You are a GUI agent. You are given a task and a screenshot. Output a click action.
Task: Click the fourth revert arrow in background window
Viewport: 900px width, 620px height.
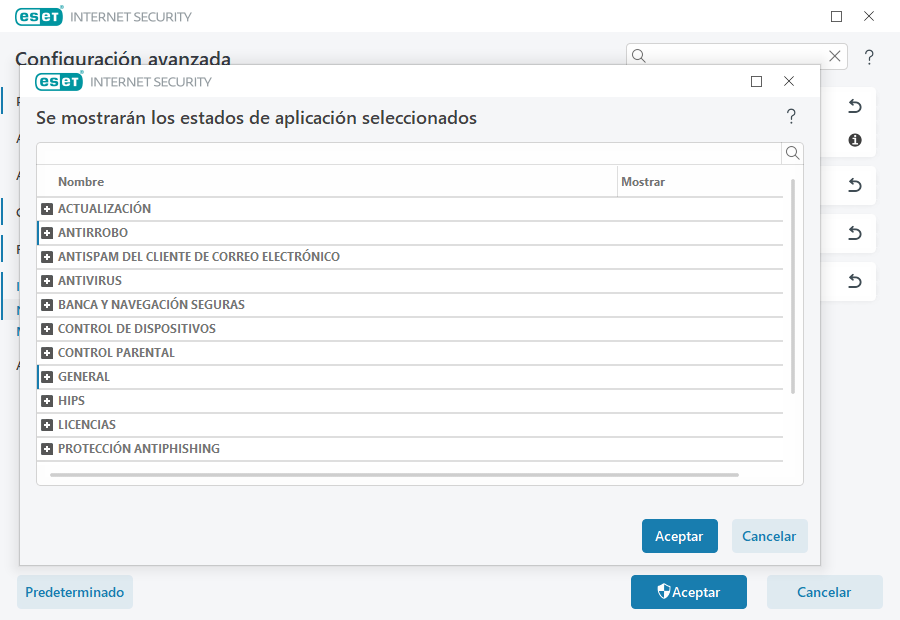tap(855, 281)
